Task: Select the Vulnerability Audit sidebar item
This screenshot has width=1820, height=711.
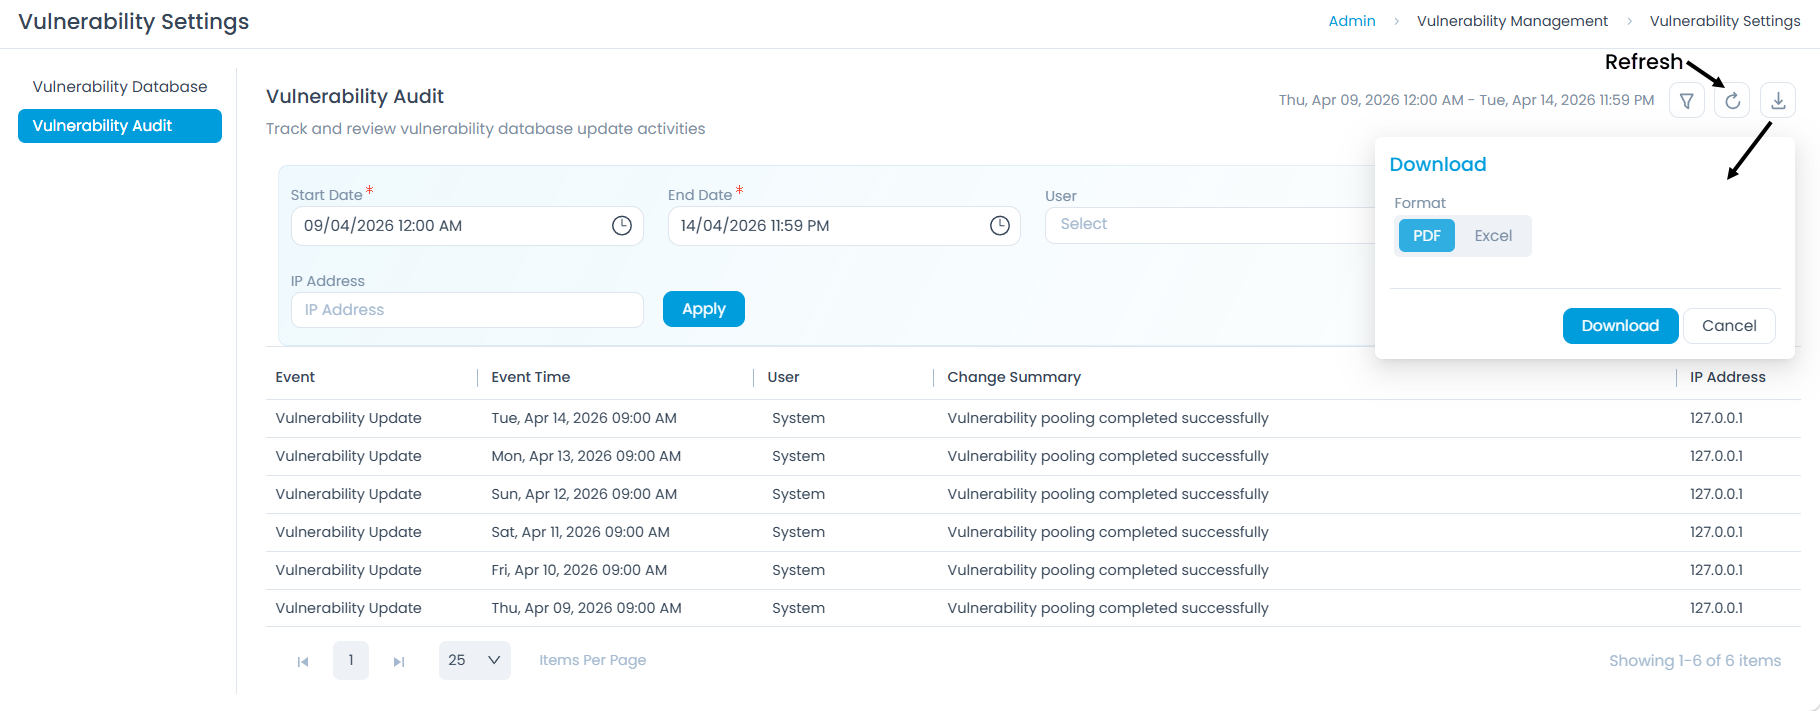Action: pos(120,126)
